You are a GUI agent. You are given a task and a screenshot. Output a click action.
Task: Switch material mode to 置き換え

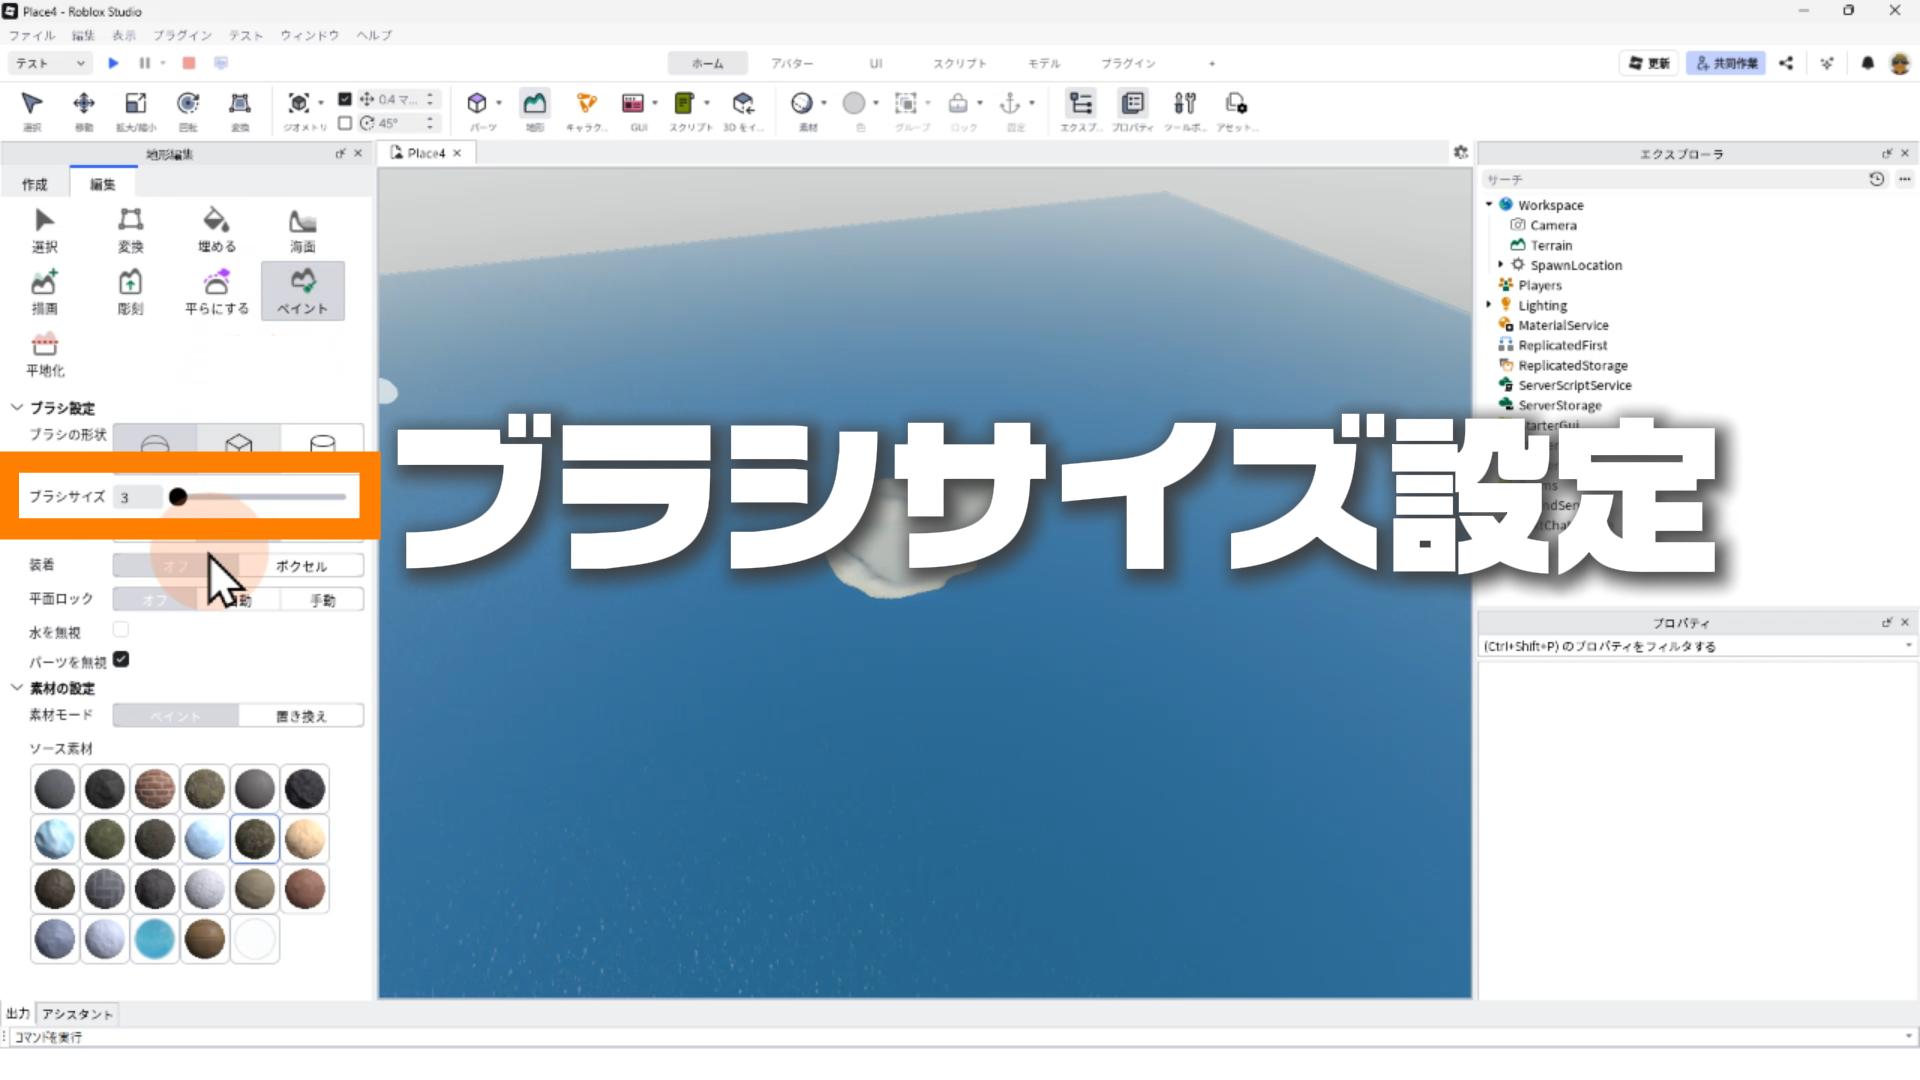(x=301, y=716)
